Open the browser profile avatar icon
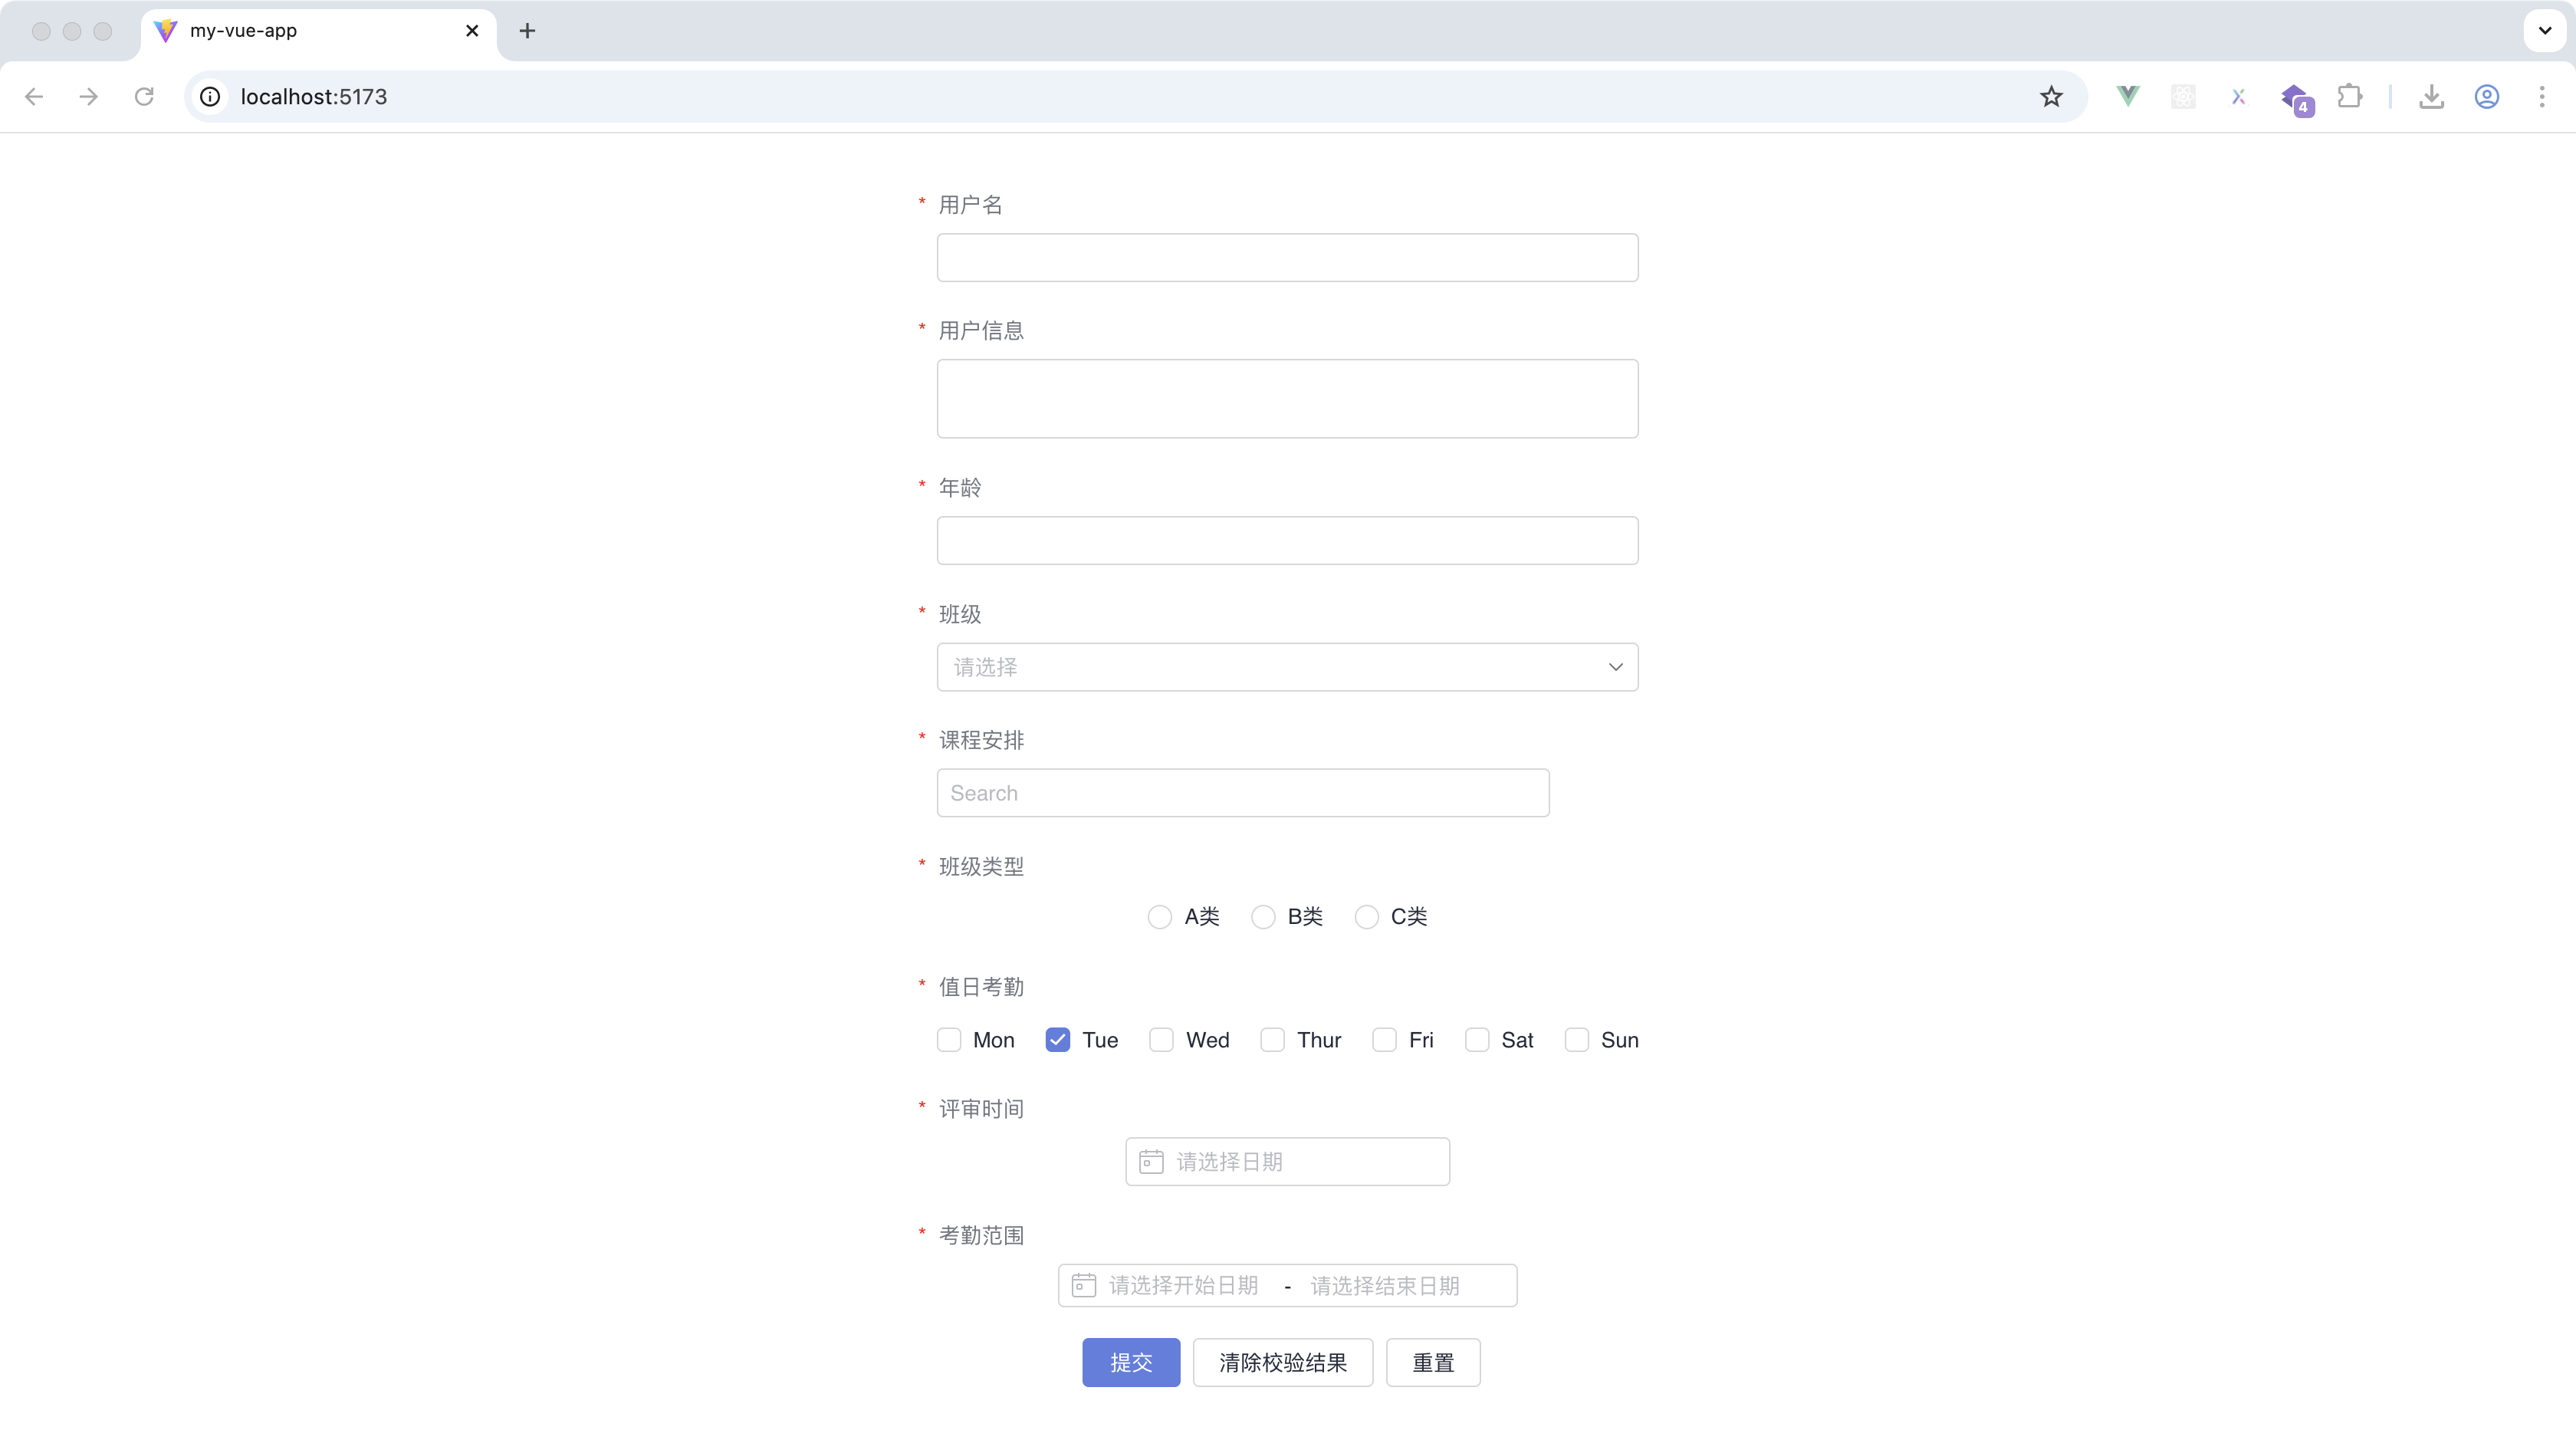 click(x=2487, y=96)
